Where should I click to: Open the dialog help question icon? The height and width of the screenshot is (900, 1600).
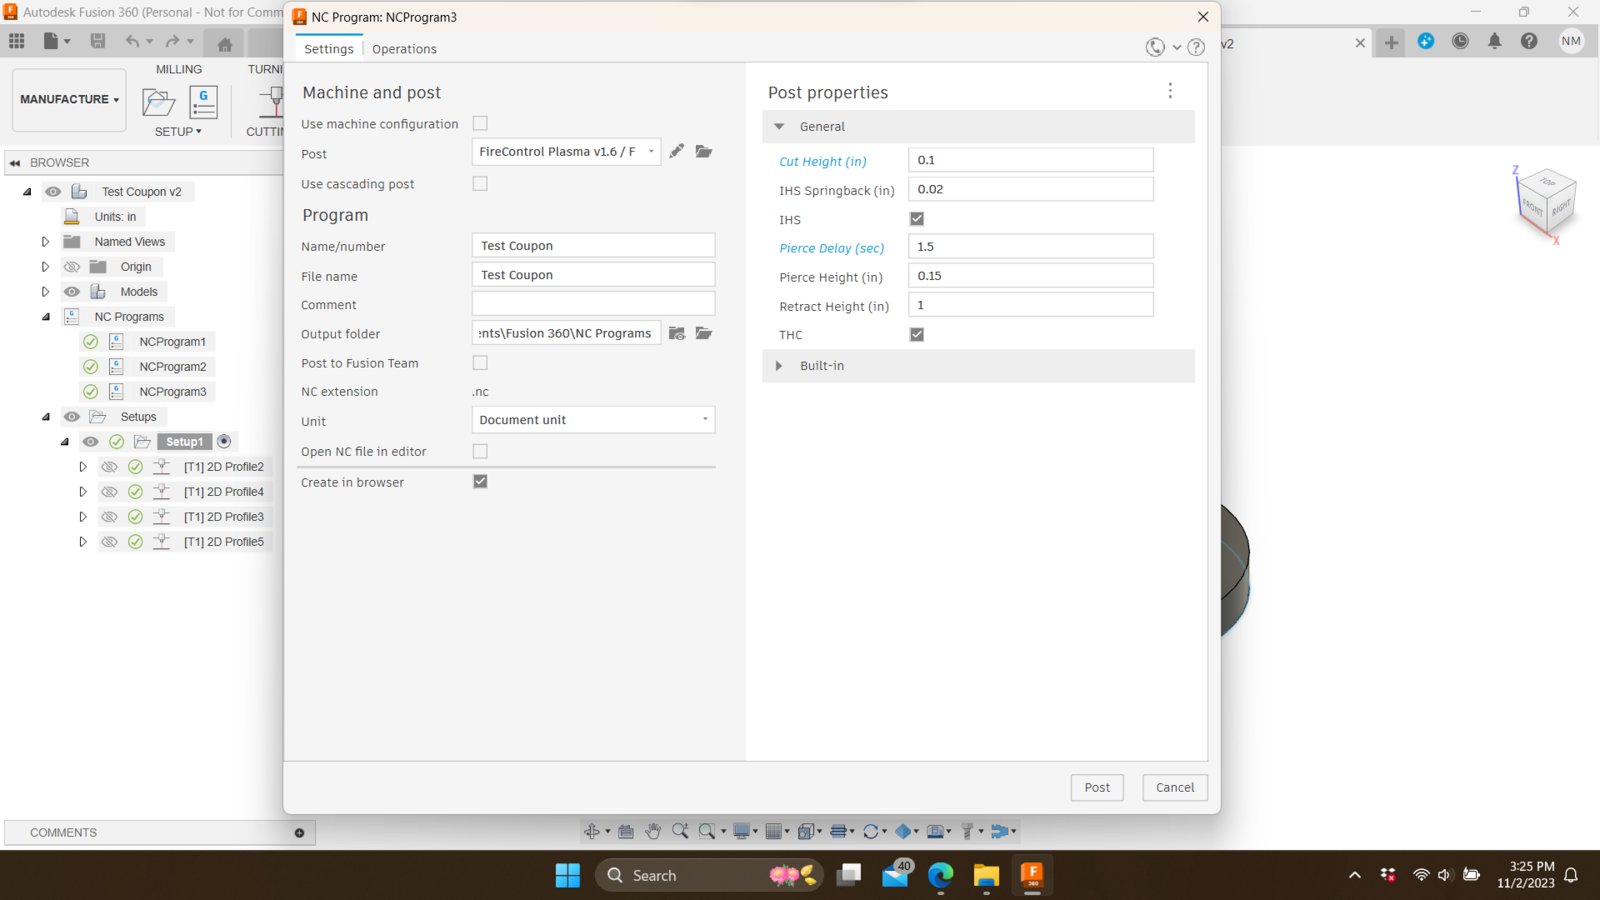(1196, 47)
